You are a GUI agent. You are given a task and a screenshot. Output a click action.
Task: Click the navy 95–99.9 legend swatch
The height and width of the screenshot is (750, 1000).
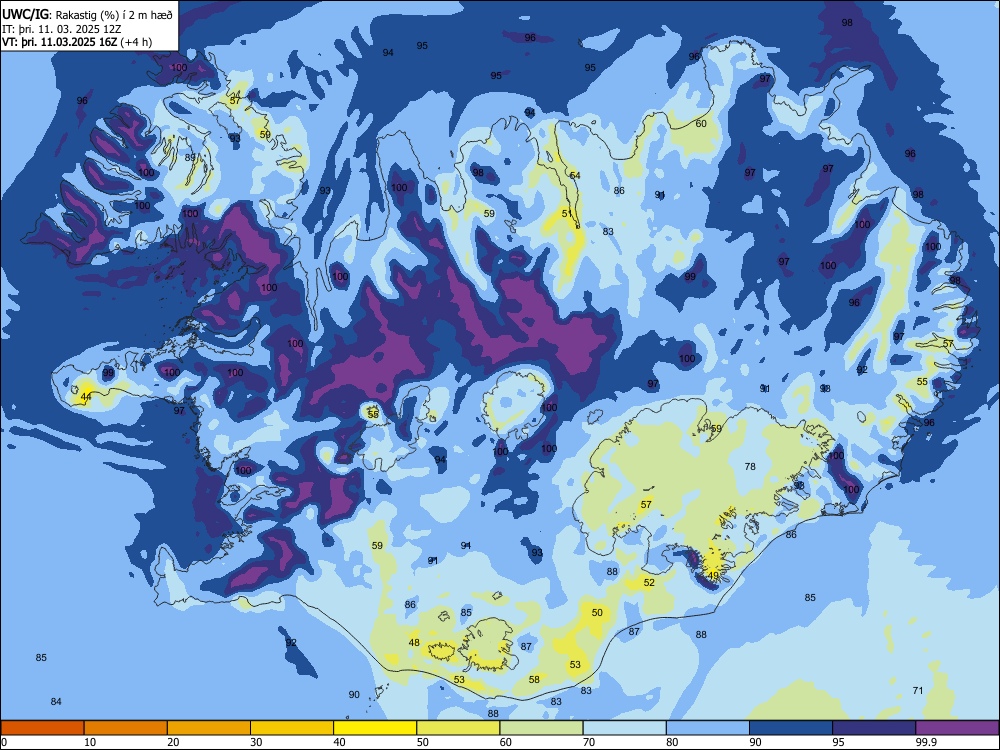point(874,728)
